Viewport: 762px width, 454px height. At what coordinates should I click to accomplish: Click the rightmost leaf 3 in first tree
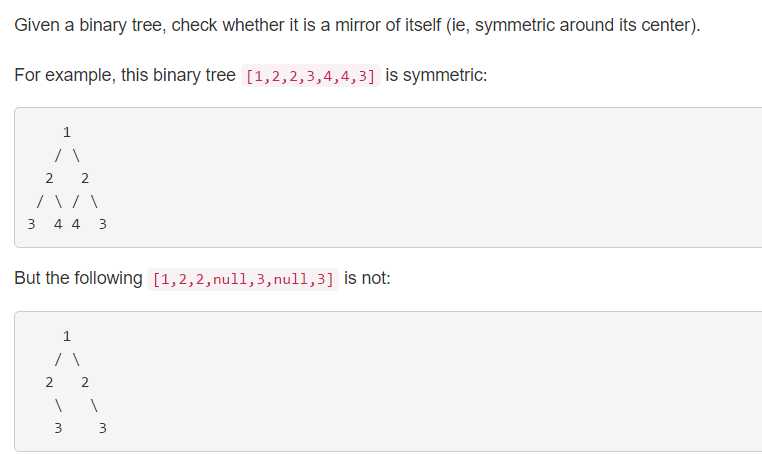coord(102,224)
